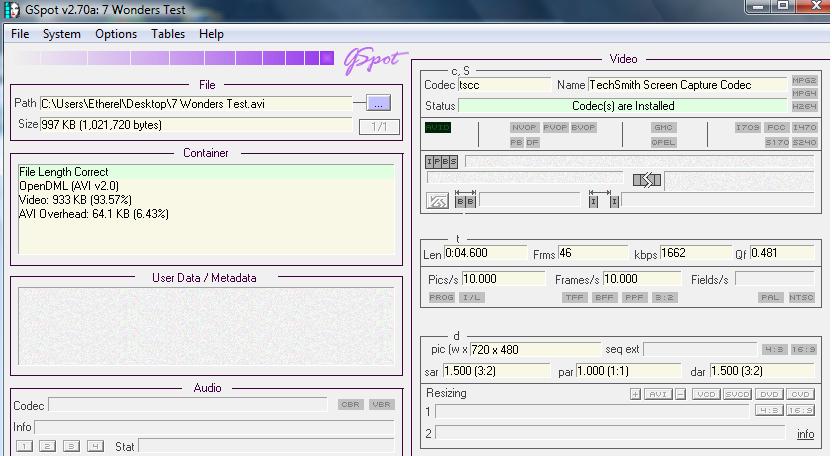Select audio stream button 1
This screenshot has height=456, width=832.
click(24, 446)
